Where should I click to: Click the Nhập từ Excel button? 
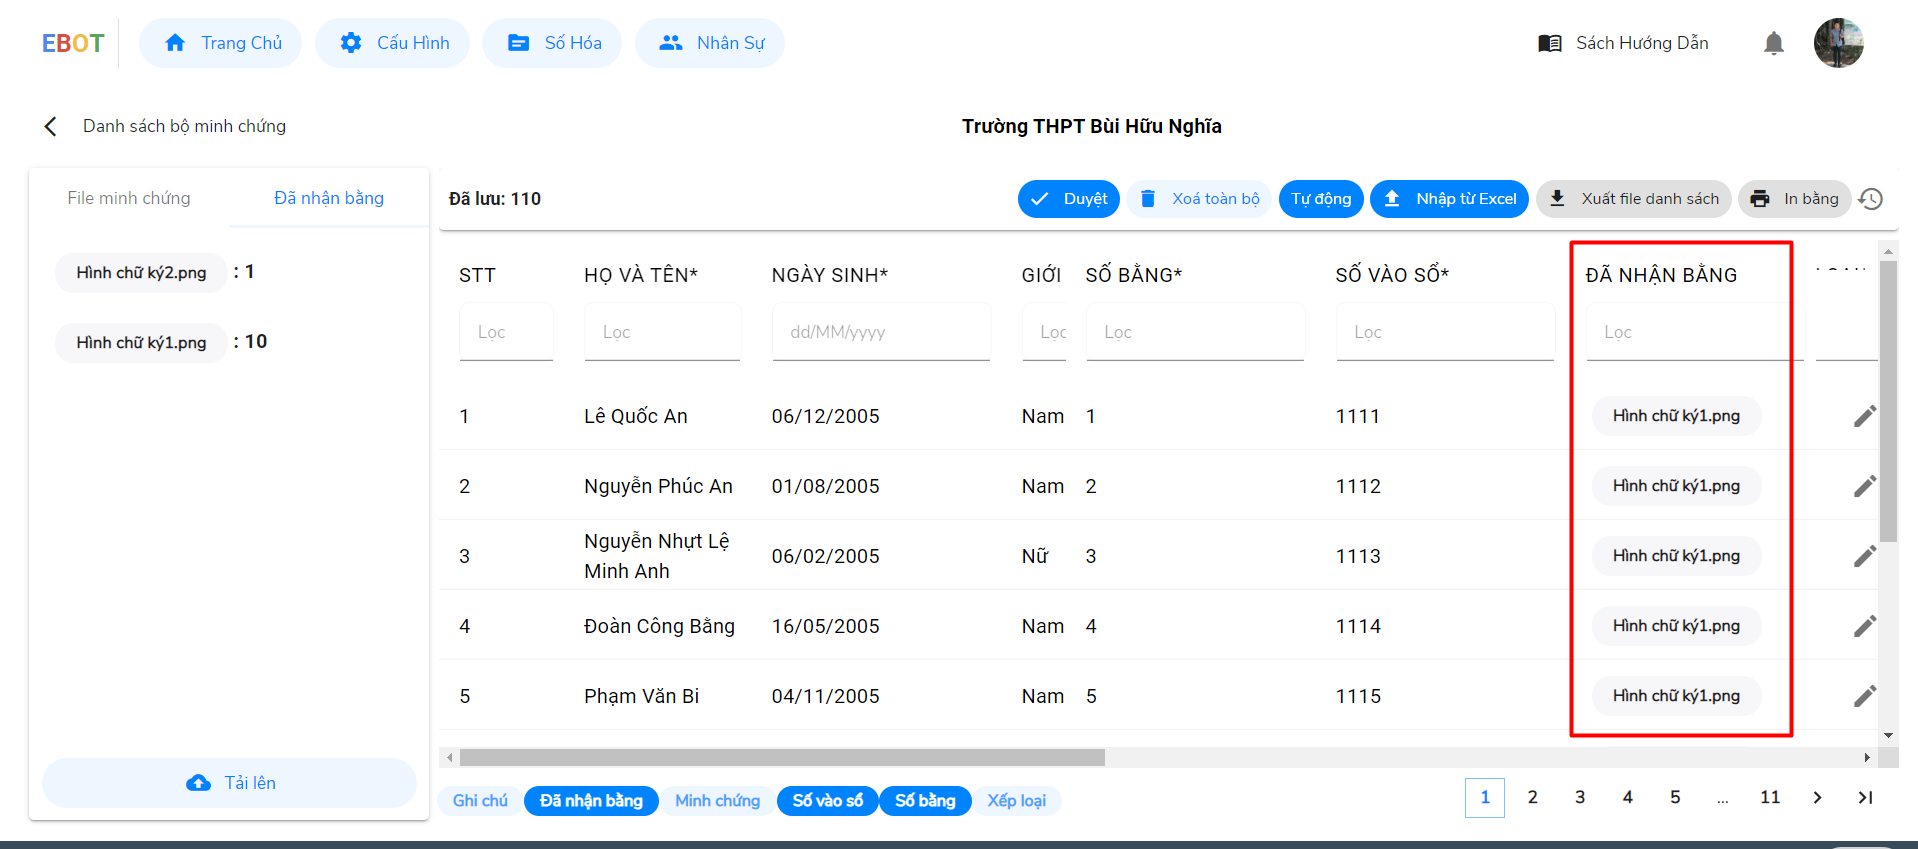click(1449, 199)
